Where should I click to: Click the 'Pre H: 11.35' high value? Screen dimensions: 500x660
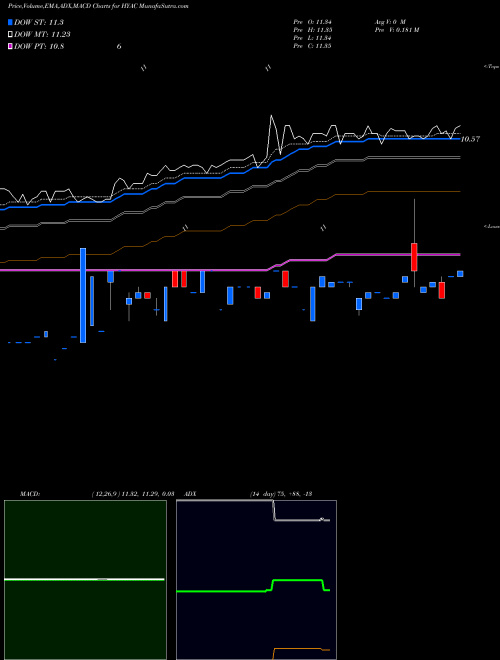(x=312, y=30)
